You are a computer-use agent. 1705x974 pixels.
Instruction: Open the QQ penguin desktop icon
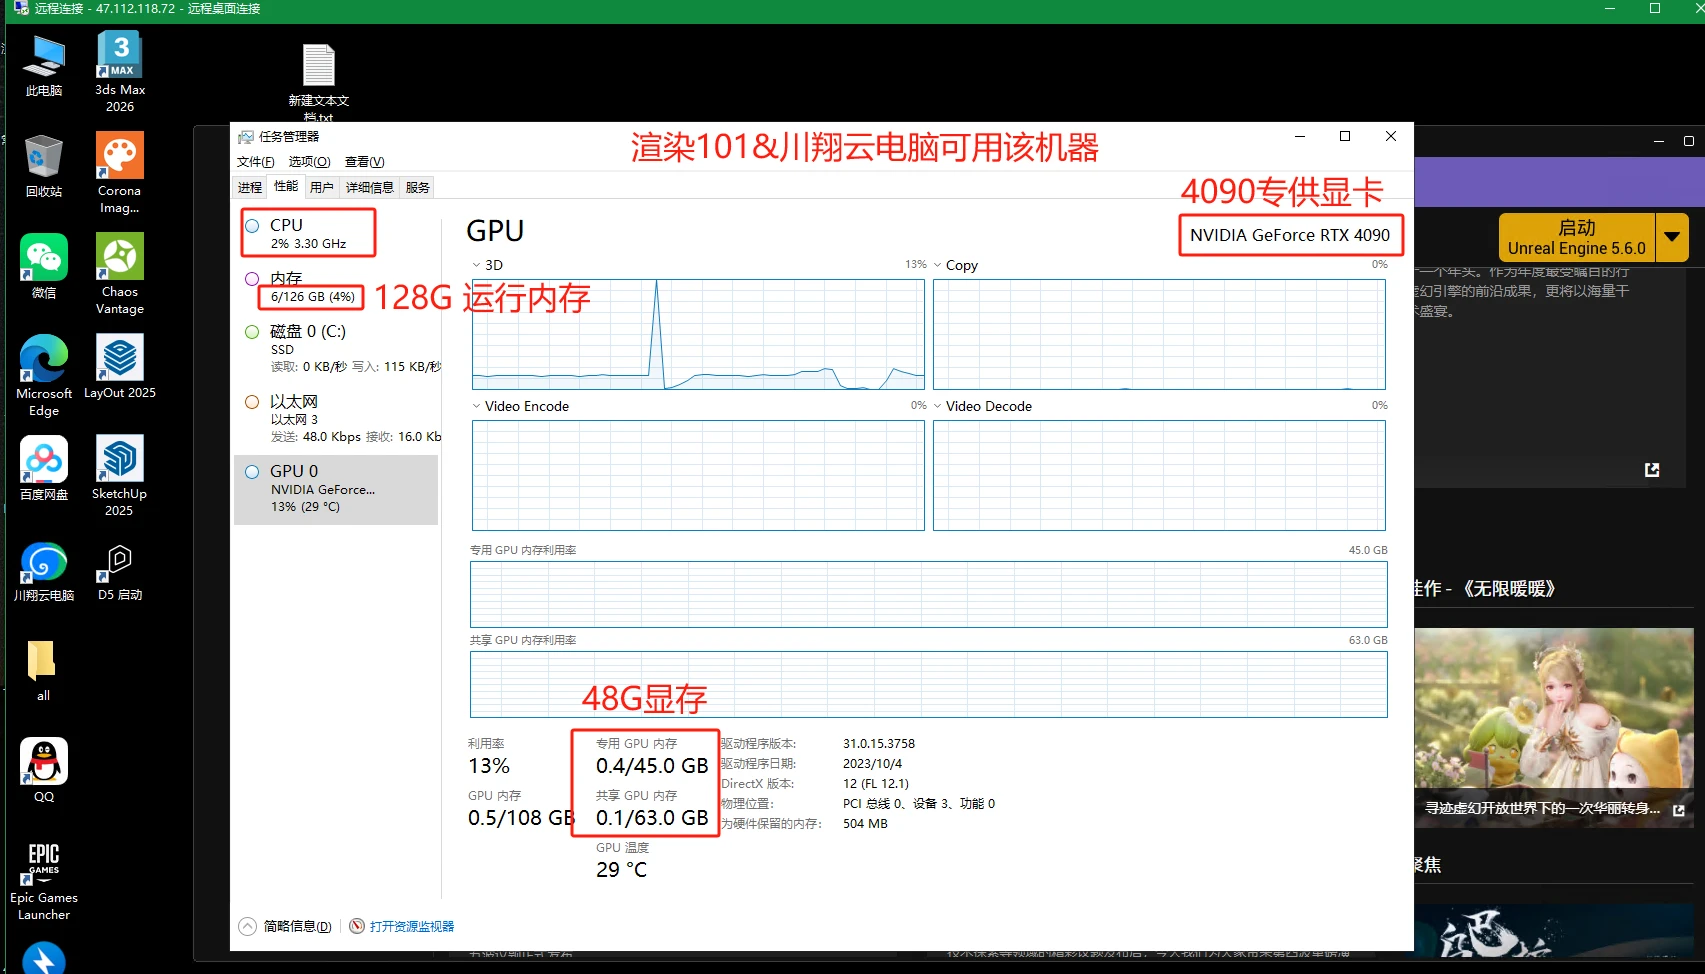pyautogui.click(x=44, y=770)
